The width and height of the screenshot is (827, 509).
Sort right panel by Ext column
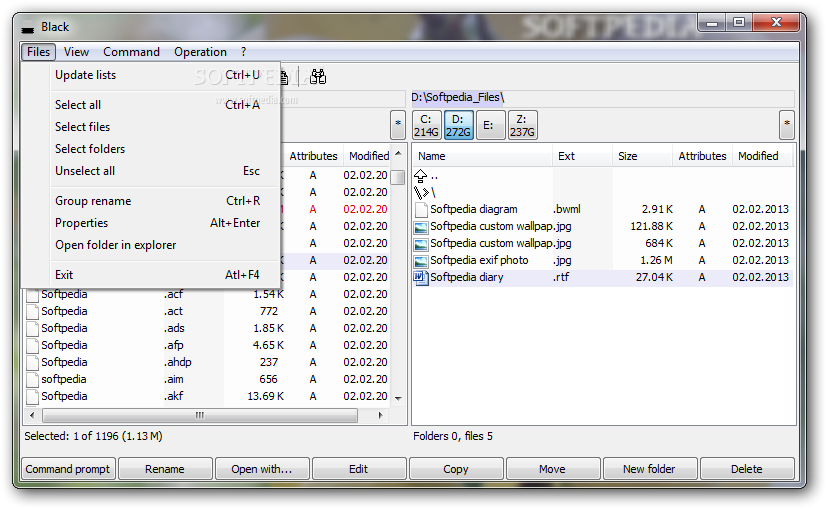582,156
